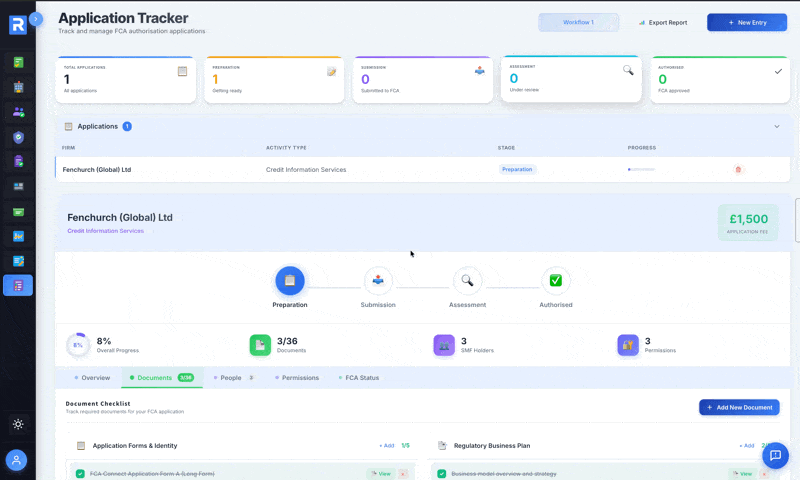Open the green checklist document sidebar icon
Screen dimensions: 800x480
[18, 62]
